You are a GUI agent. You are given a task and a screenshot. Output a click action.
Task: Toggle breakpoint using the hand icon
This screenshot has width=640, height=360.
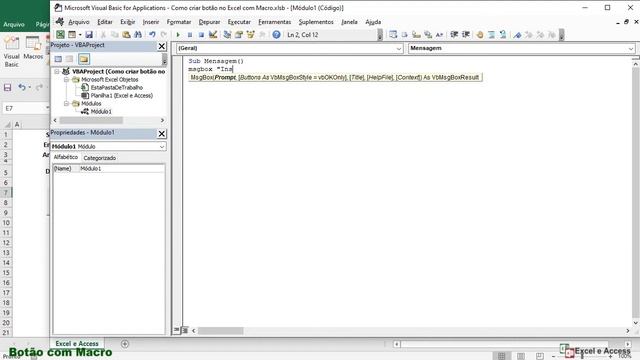coord(480,35)
